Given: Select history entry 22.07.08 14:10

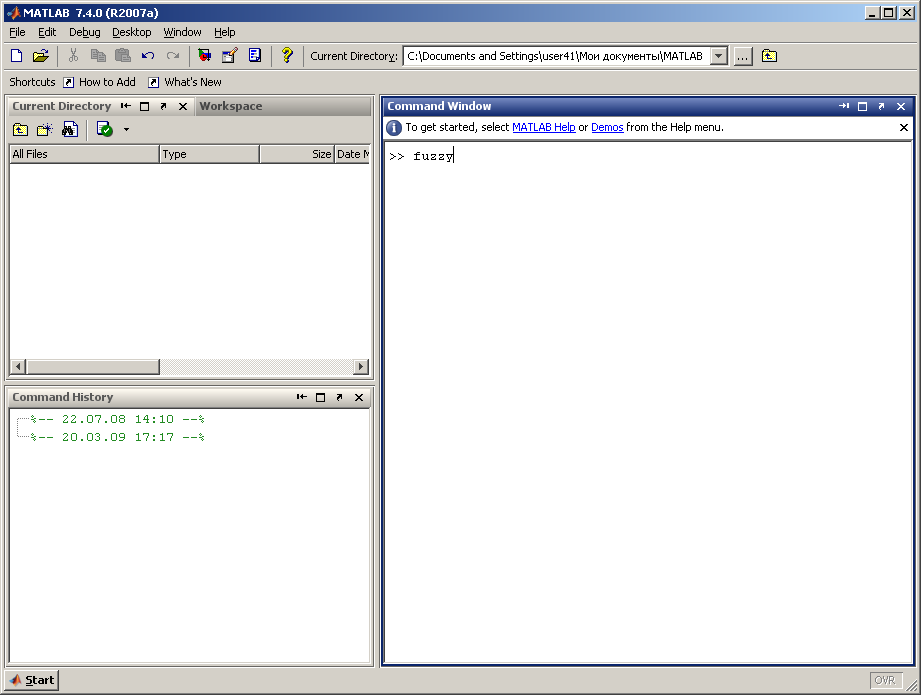Looking at the screenshot, I should [117, 419].
